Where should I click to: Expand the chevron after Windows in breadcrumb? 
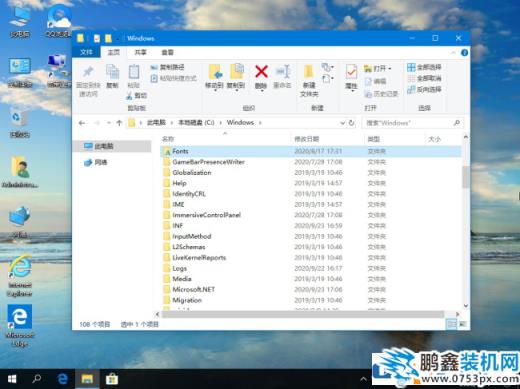pos(260,123)
